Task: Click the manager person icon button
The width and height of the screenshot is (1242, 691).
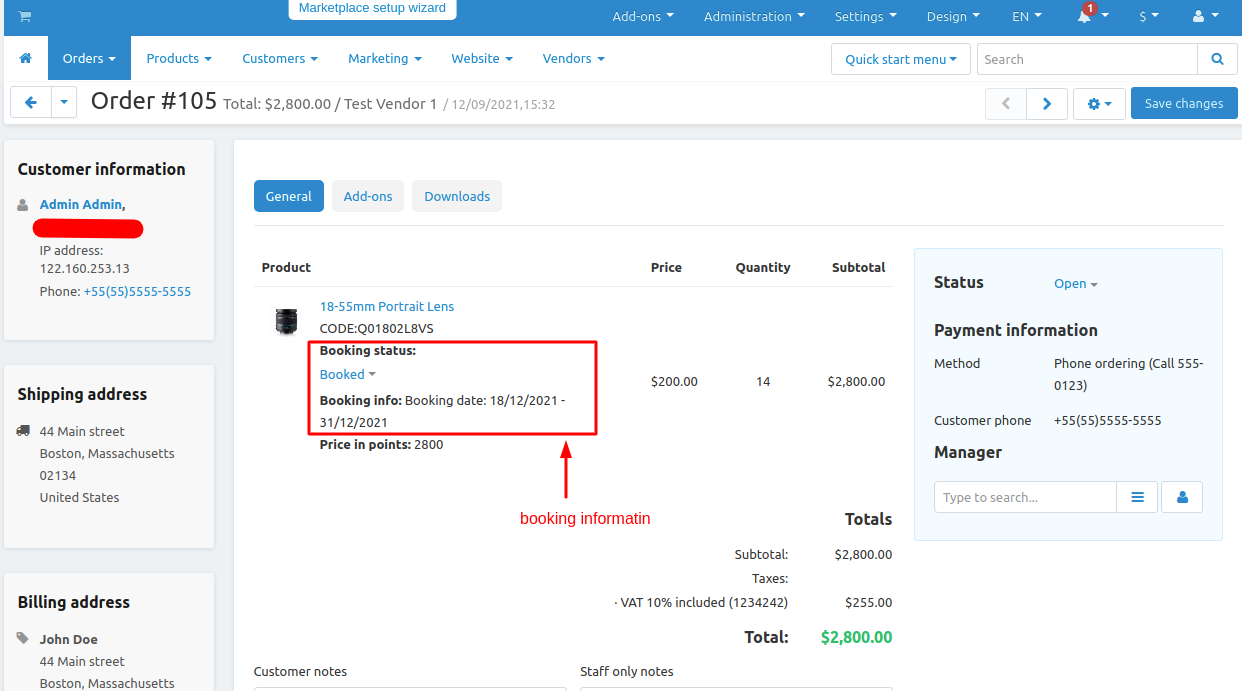Action: pos(1182,497)
